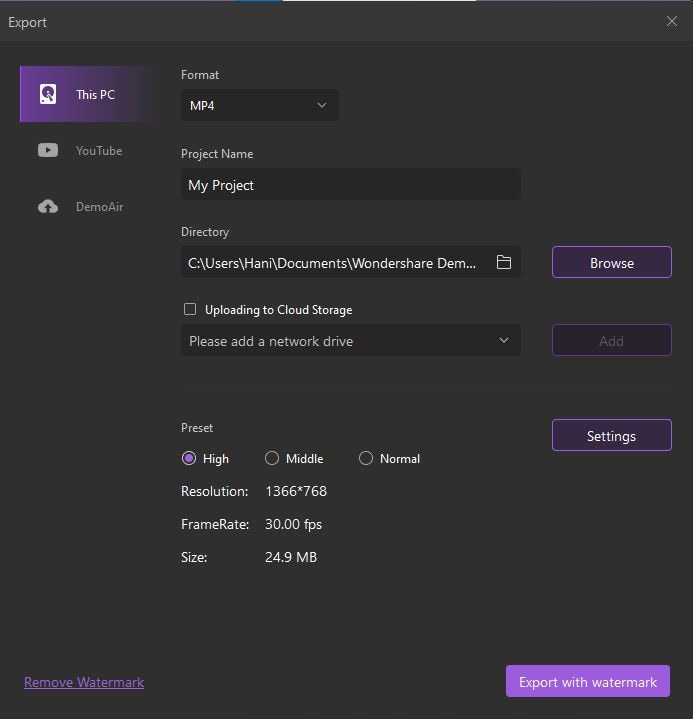Switch to the DemoAir export tab

tap(99, 207)
